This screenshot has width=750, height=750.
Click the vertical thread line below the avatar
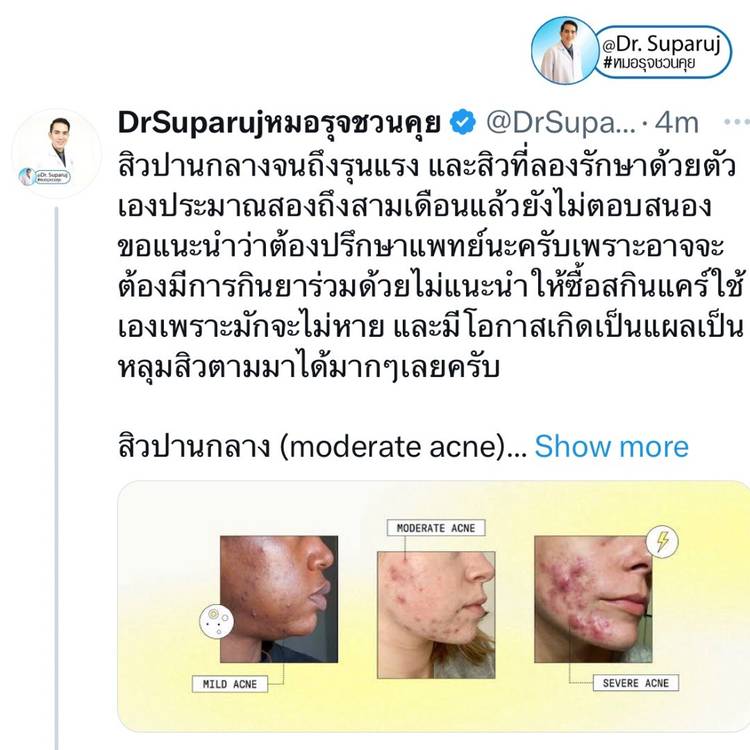56,478
